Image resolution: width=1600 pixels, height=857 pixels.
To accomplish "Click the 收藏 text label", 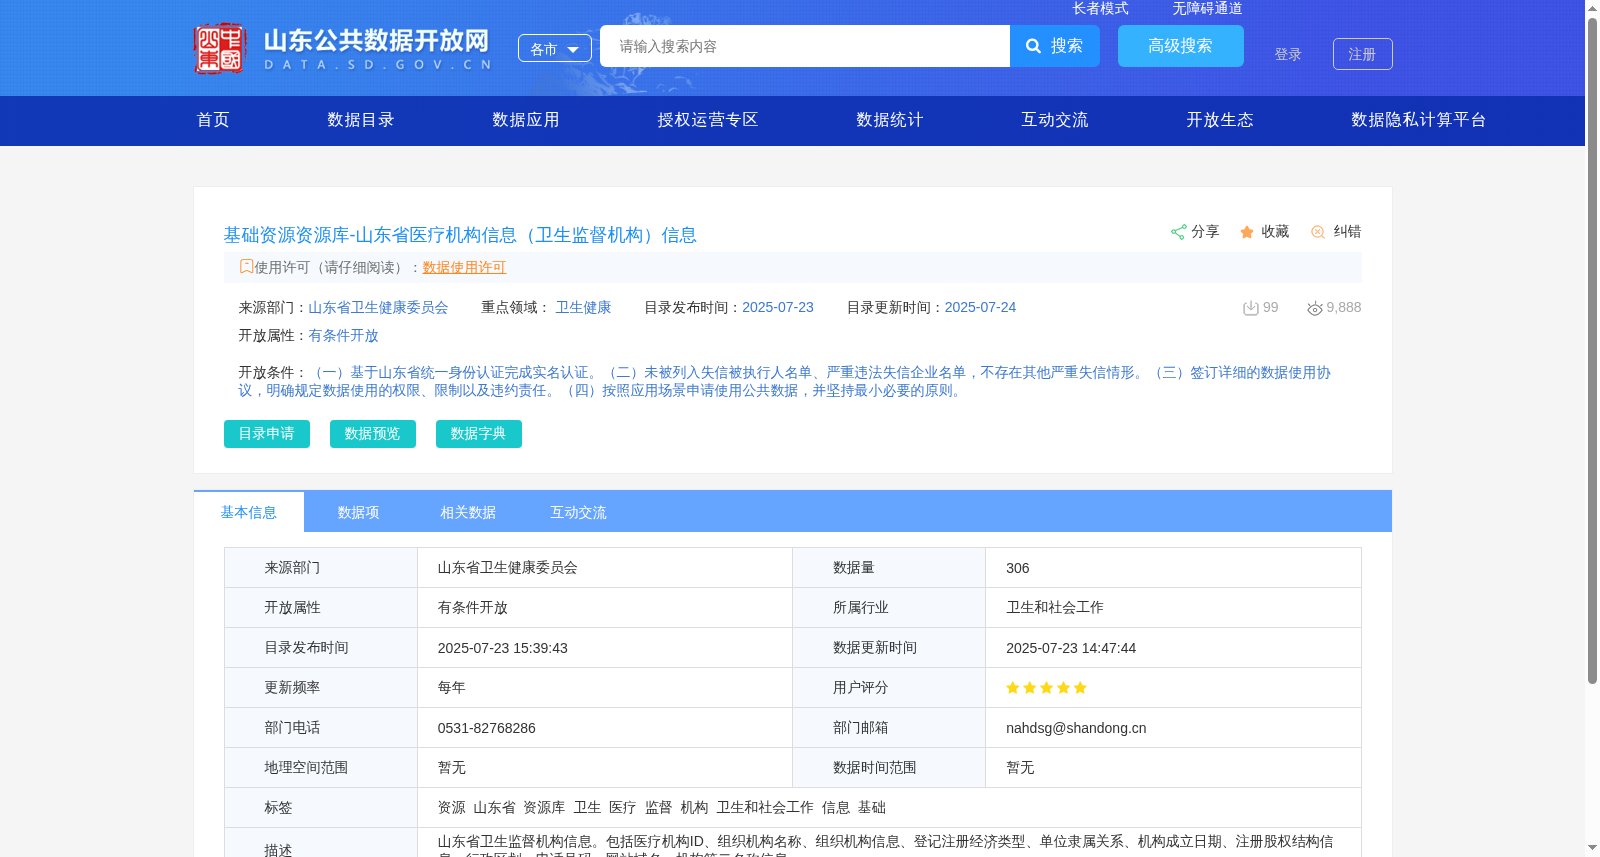I will point(1275,231).
